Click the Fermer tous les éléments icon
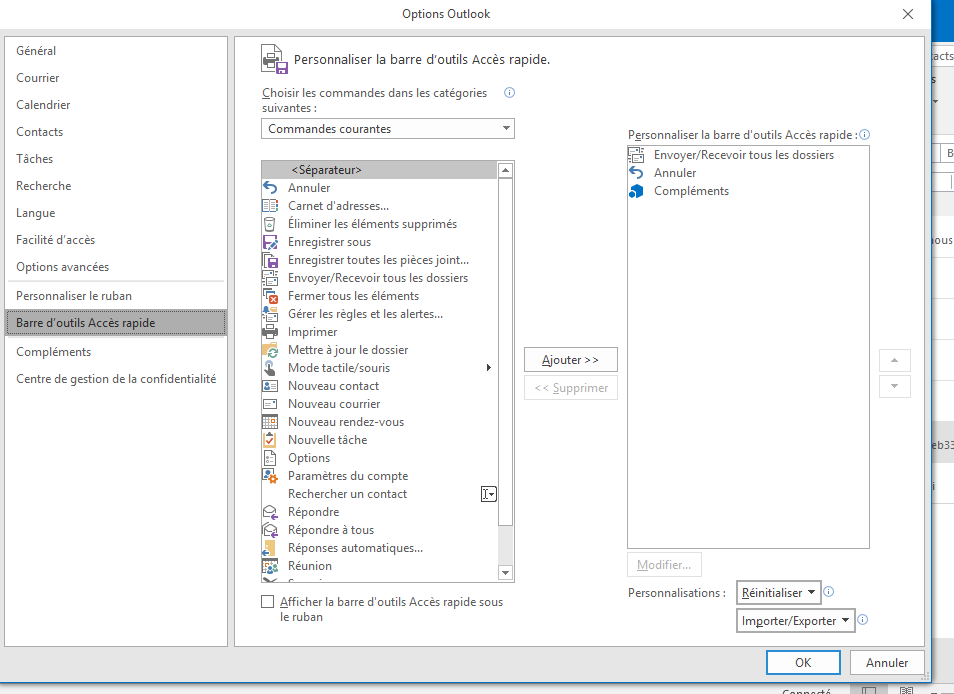Viewport: 954px width, 694px height. click(270, 296)
